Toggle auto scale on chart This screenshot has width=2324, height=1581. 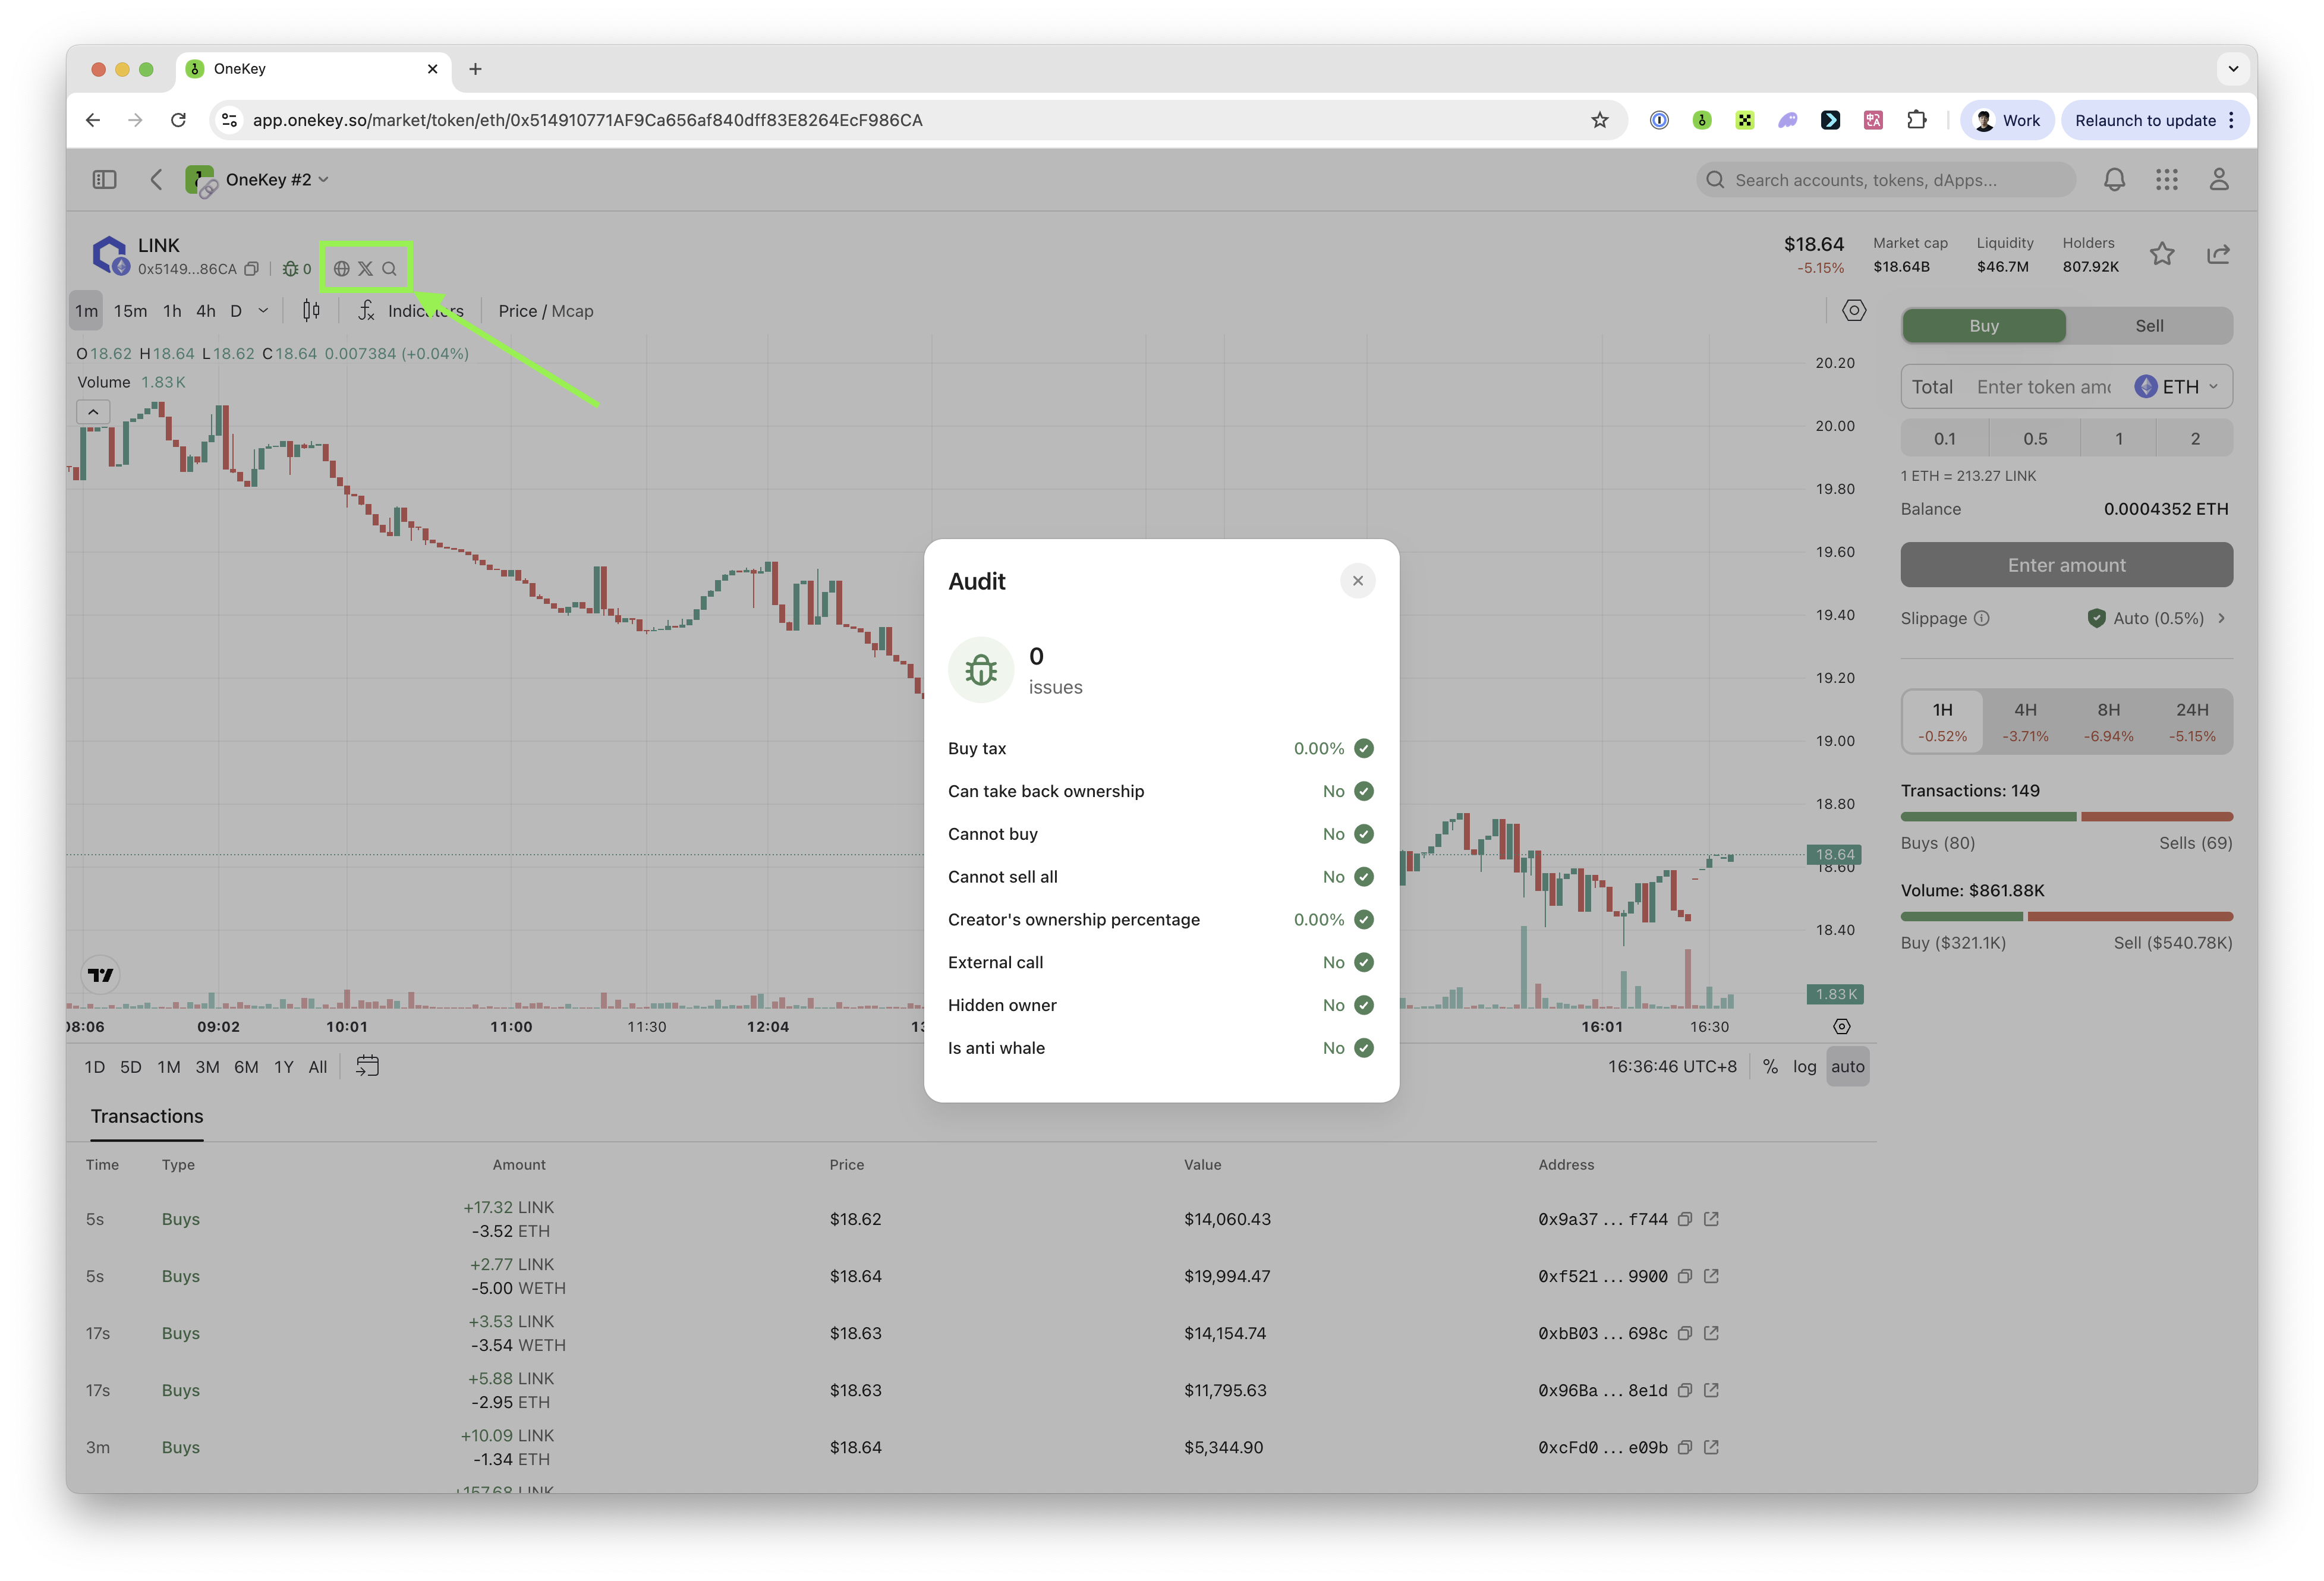(x=1847, y=1066)
